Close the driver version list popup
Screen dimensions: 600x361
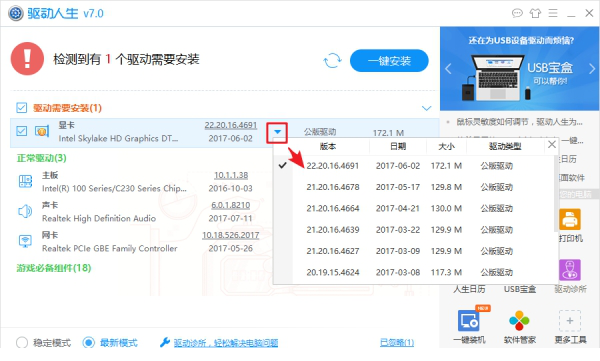point(552,145)
